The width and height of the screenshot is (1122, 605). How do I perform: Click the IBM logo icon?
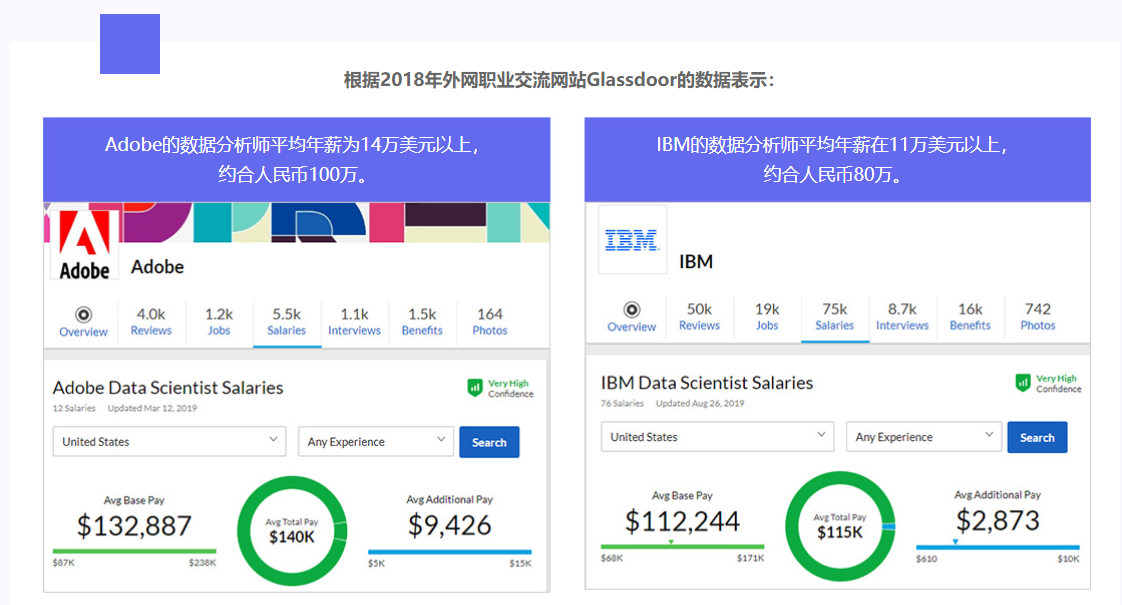[632, 240]
